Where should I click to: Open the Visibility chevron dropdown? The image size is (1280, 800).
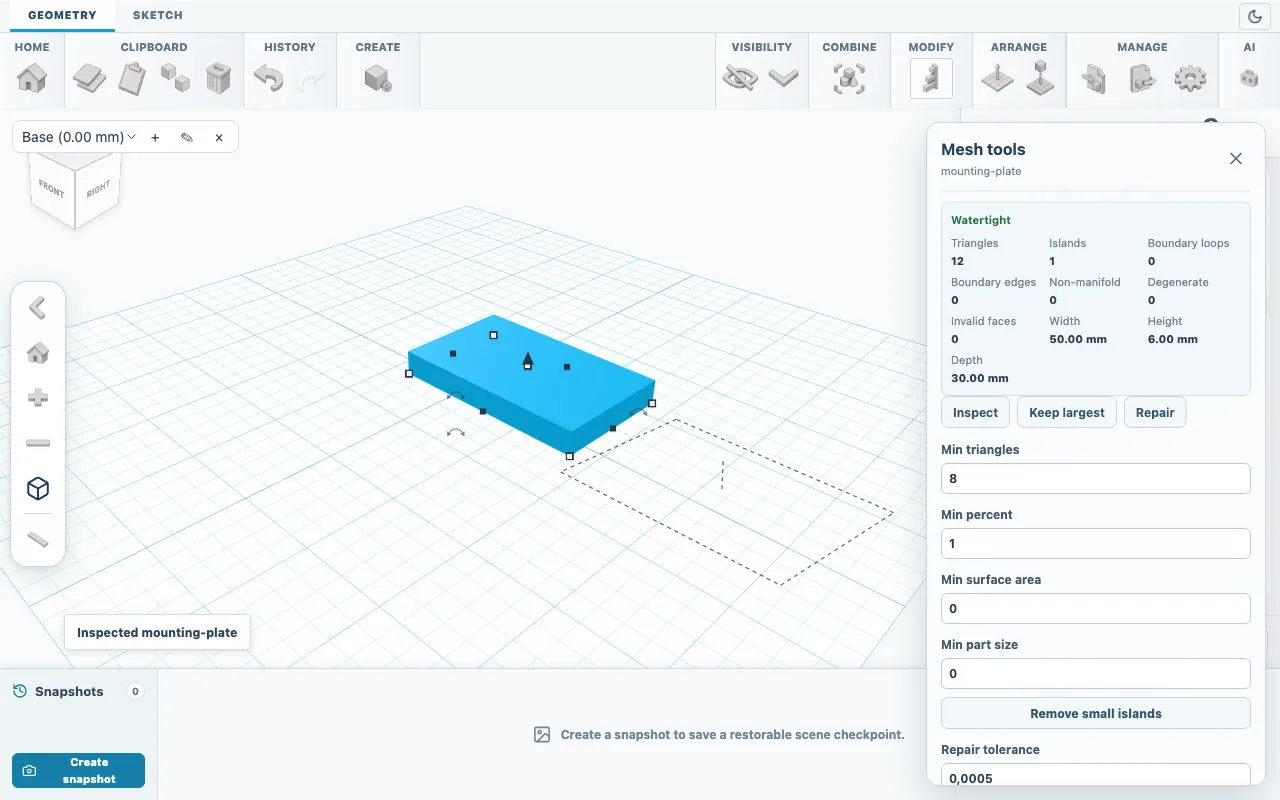coord(783,78)
